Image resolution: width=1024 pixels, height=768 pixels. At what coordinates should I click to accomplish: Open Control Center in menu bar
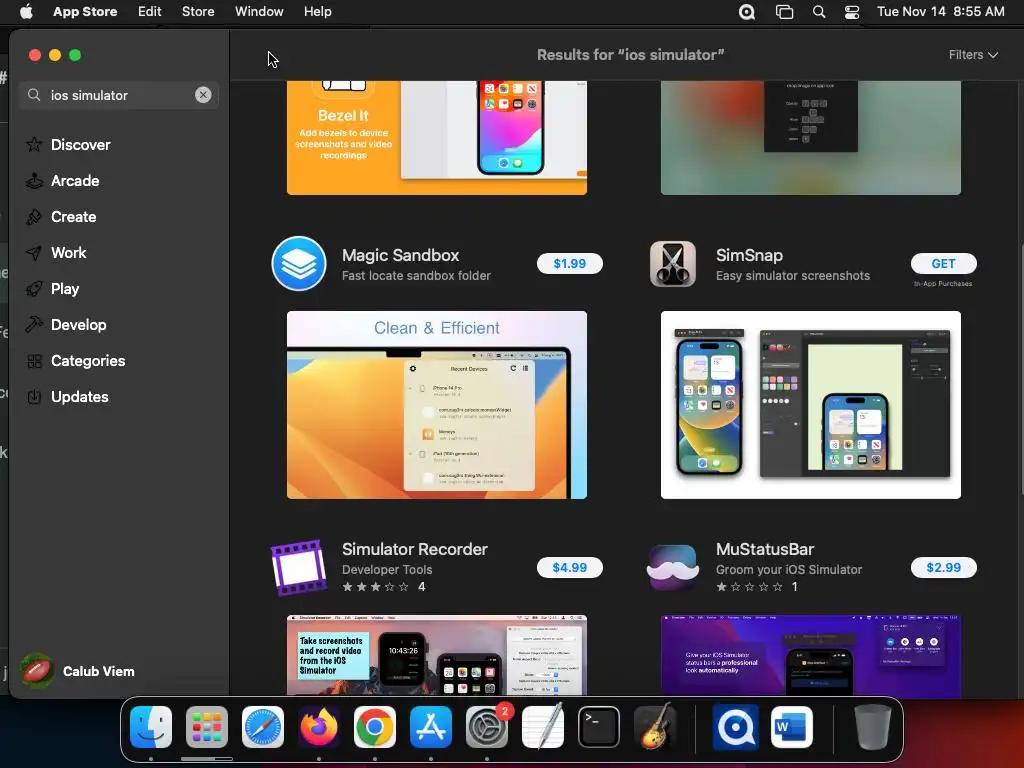(852, 12)
